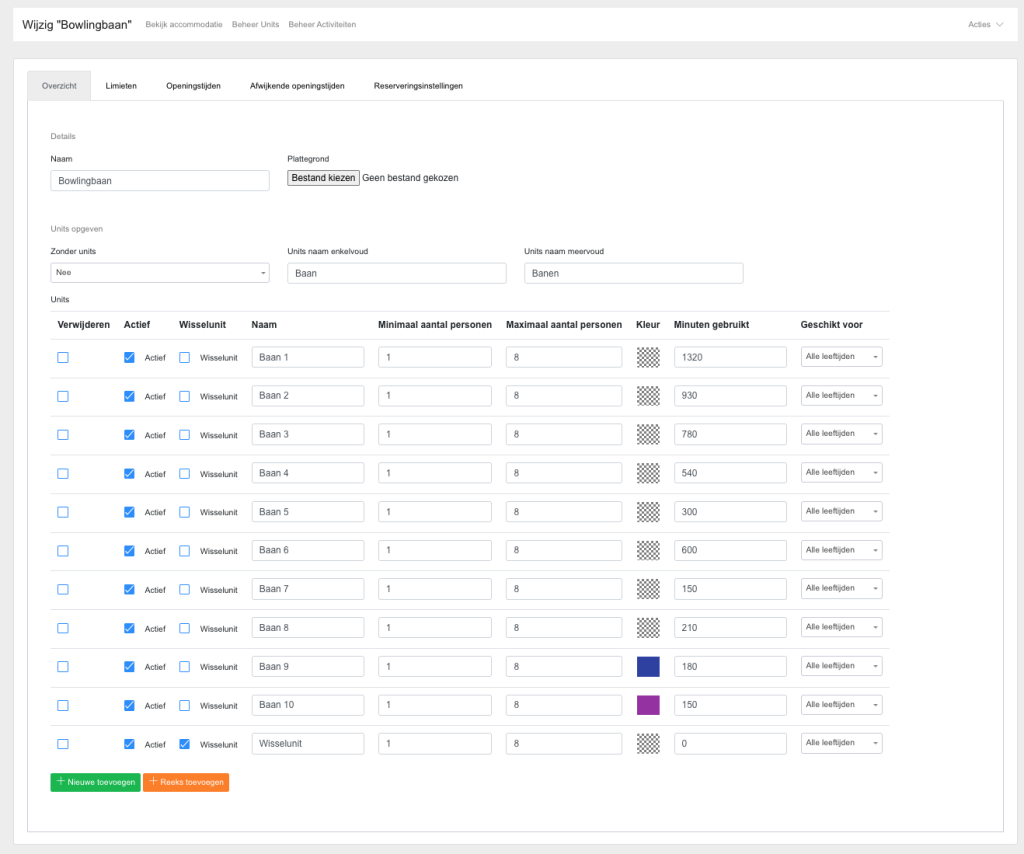Open the Geschikt voor dropdown for Baan 2
Image resolution: width=1024 pixels, height=854 pixels.
click(x=841, y=396)
